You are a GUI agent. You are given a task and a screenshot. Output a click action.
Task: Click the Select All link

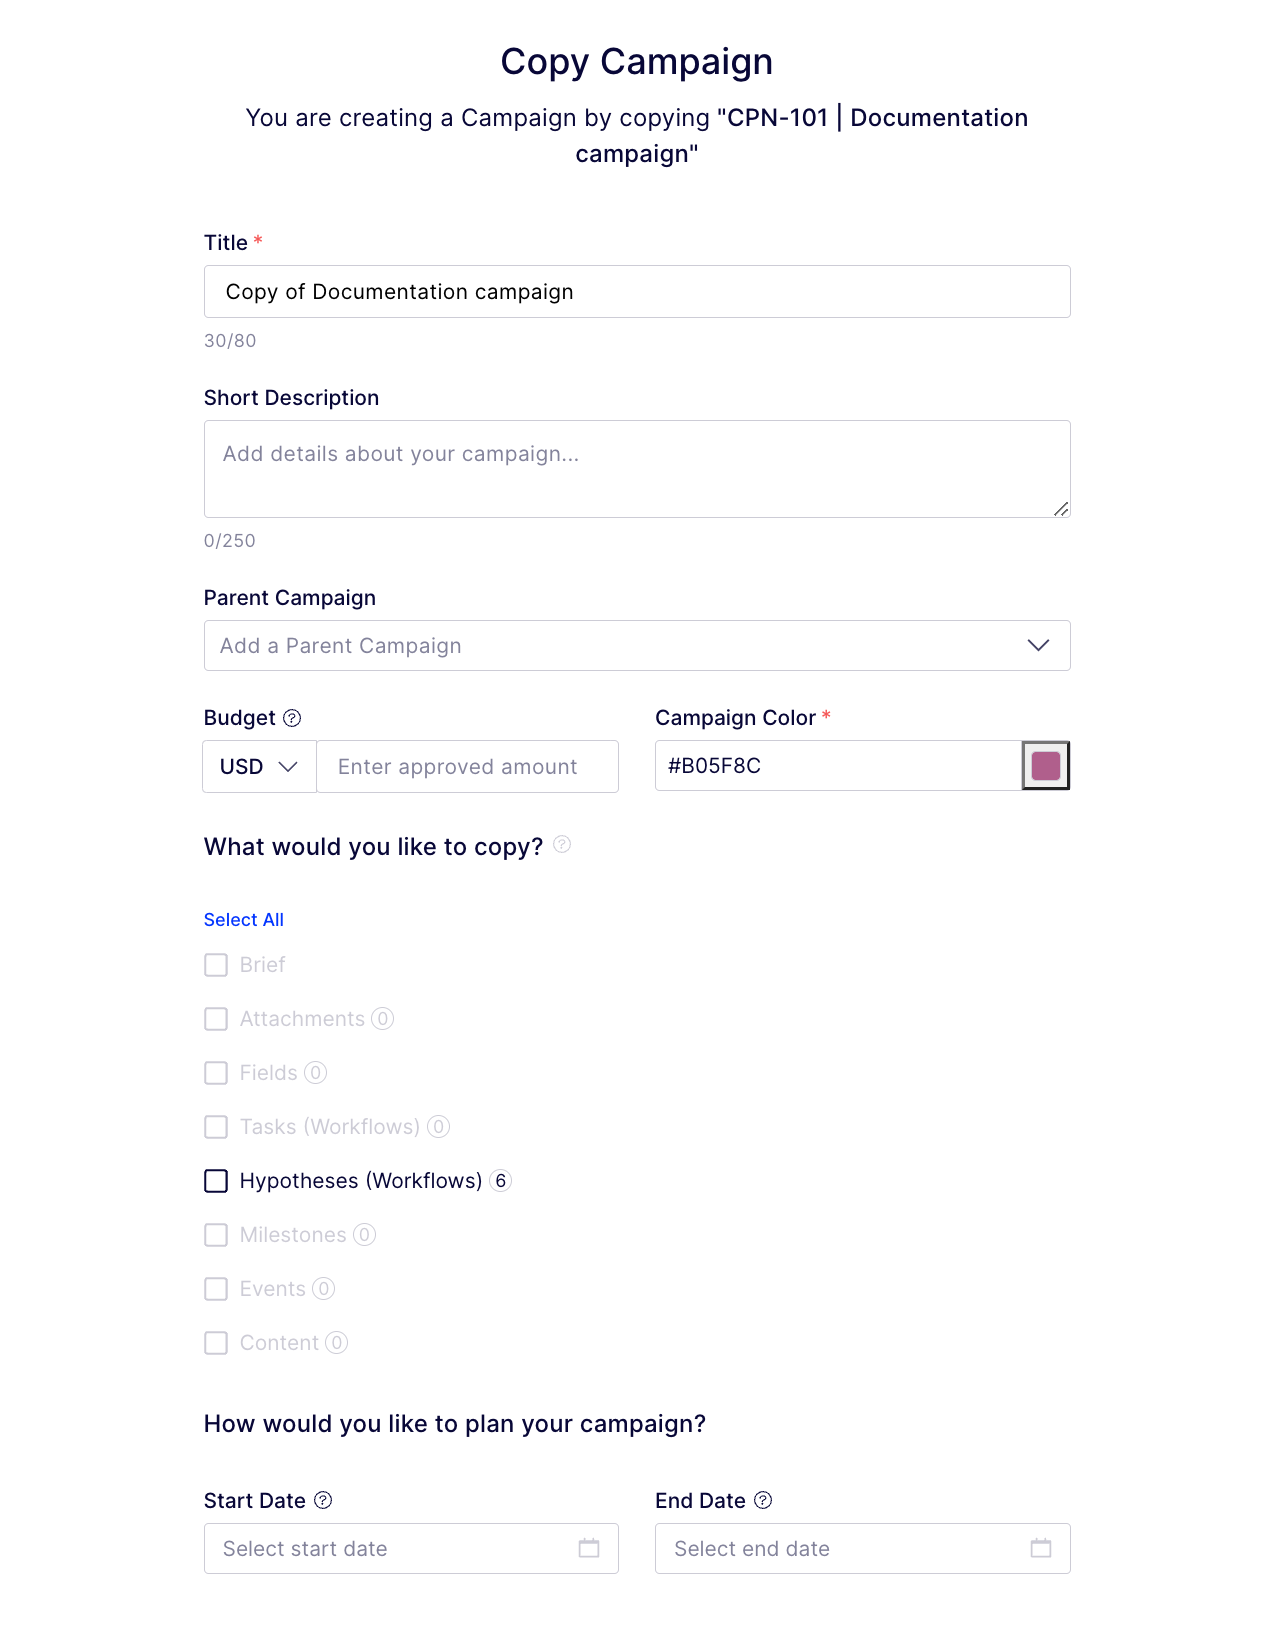pos(244,920)
